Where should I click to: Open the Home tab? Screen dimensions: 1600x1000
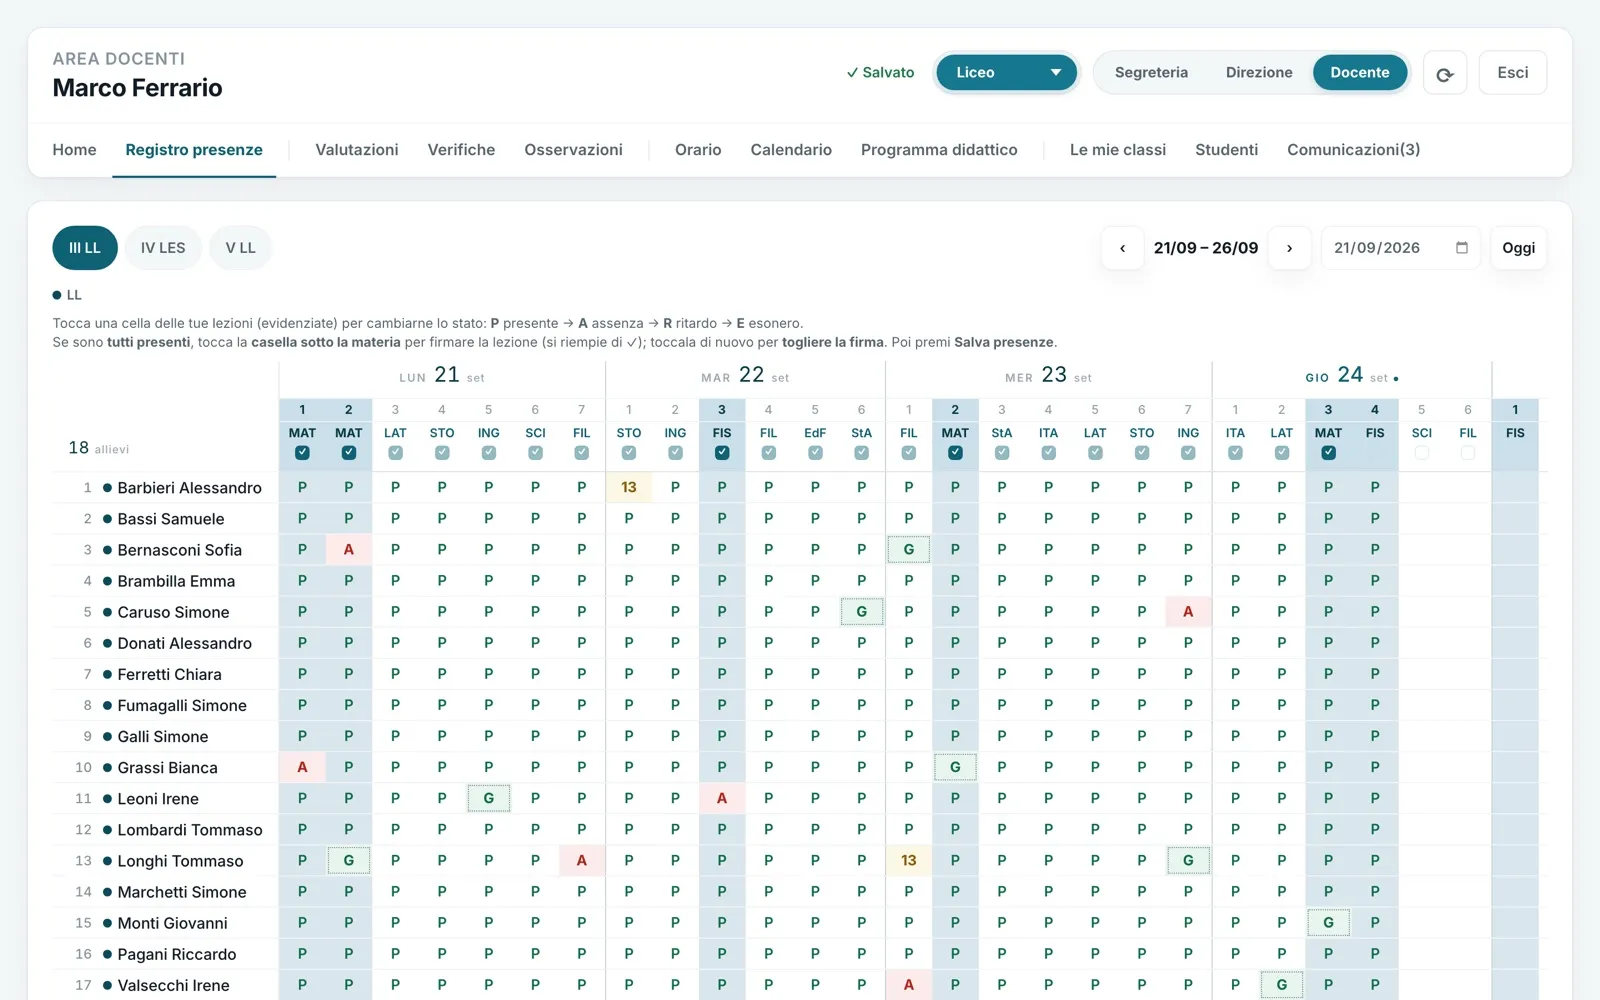(74, 150)
